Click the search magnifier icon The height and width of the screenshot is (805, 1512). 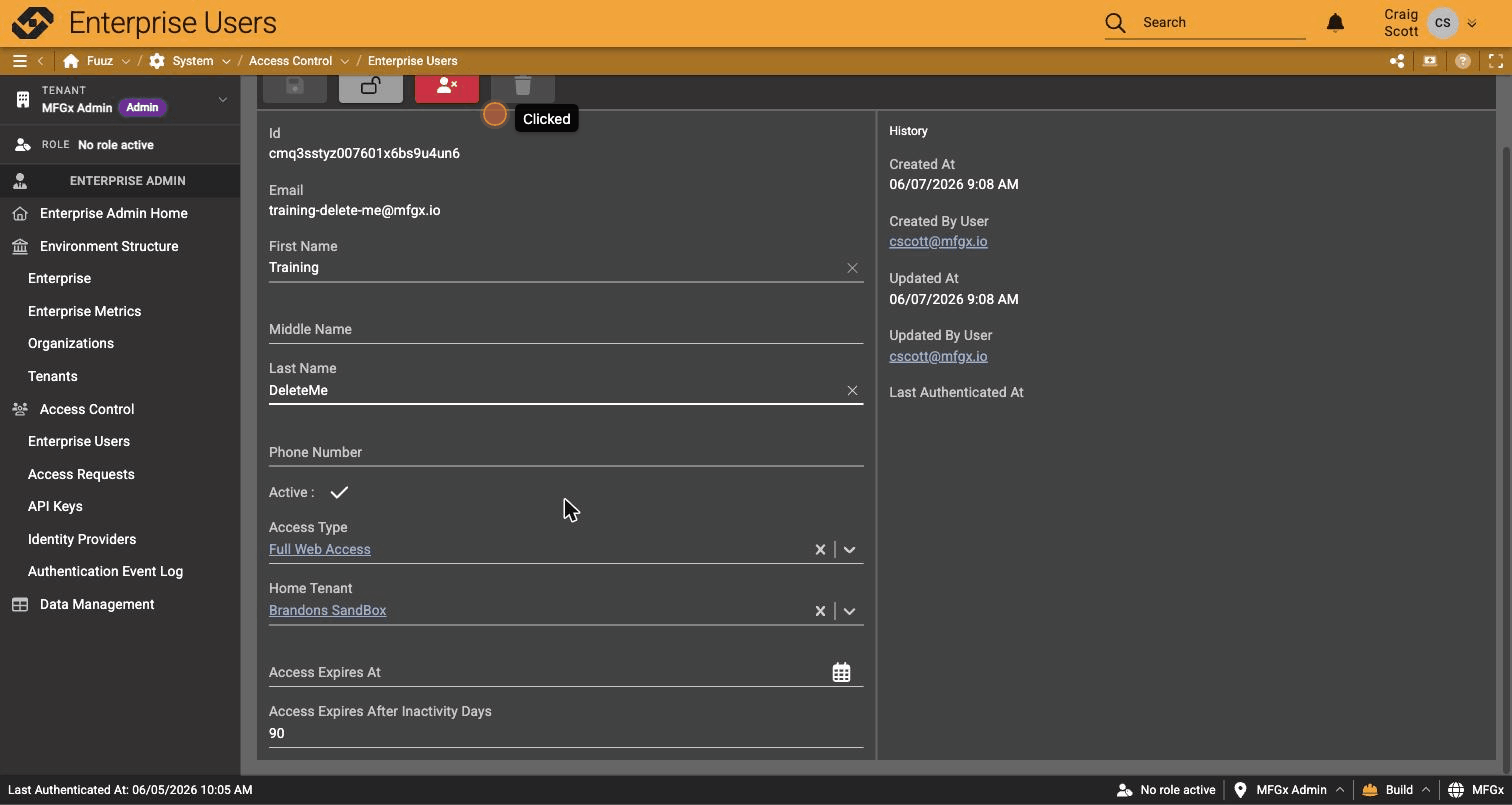point(1116,22)
